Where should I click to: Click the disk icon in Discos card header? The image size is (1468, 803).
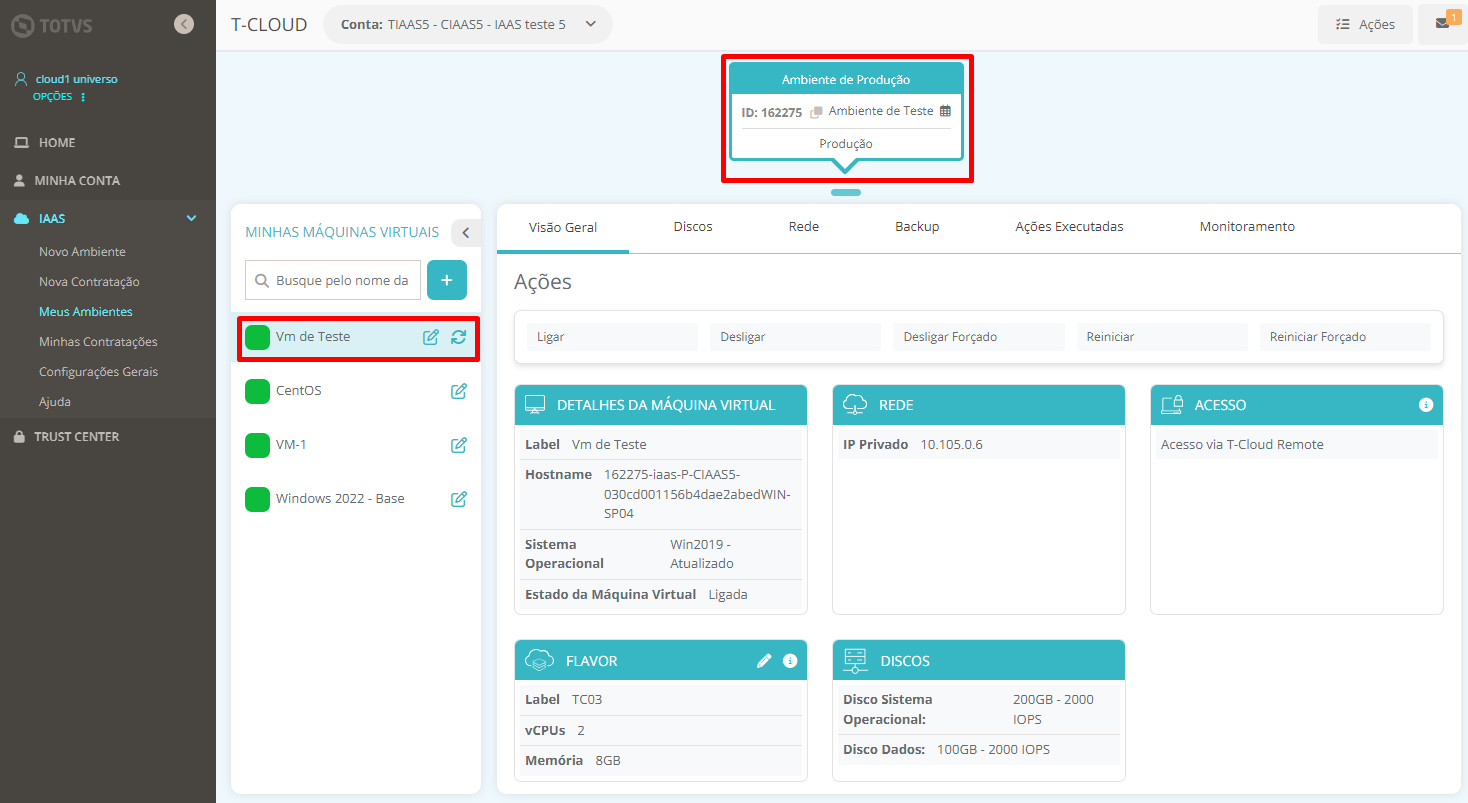855,660
